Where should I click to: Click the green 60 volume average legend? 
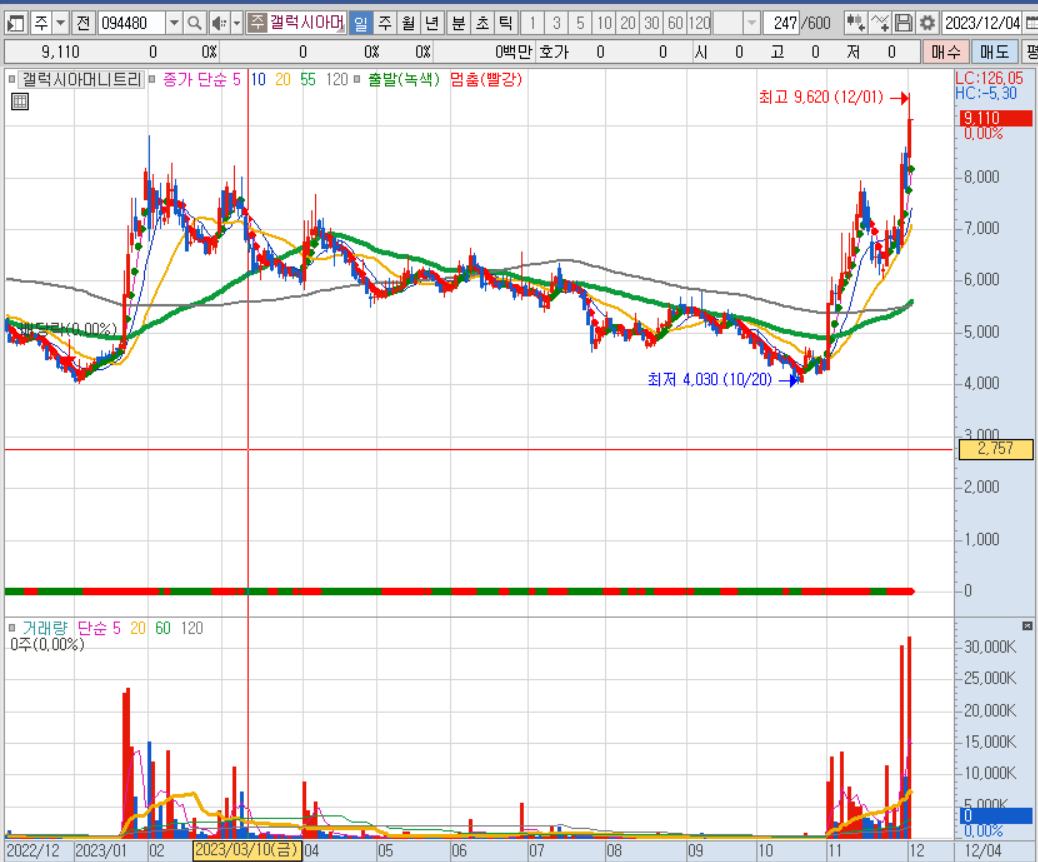pos(163,628)
